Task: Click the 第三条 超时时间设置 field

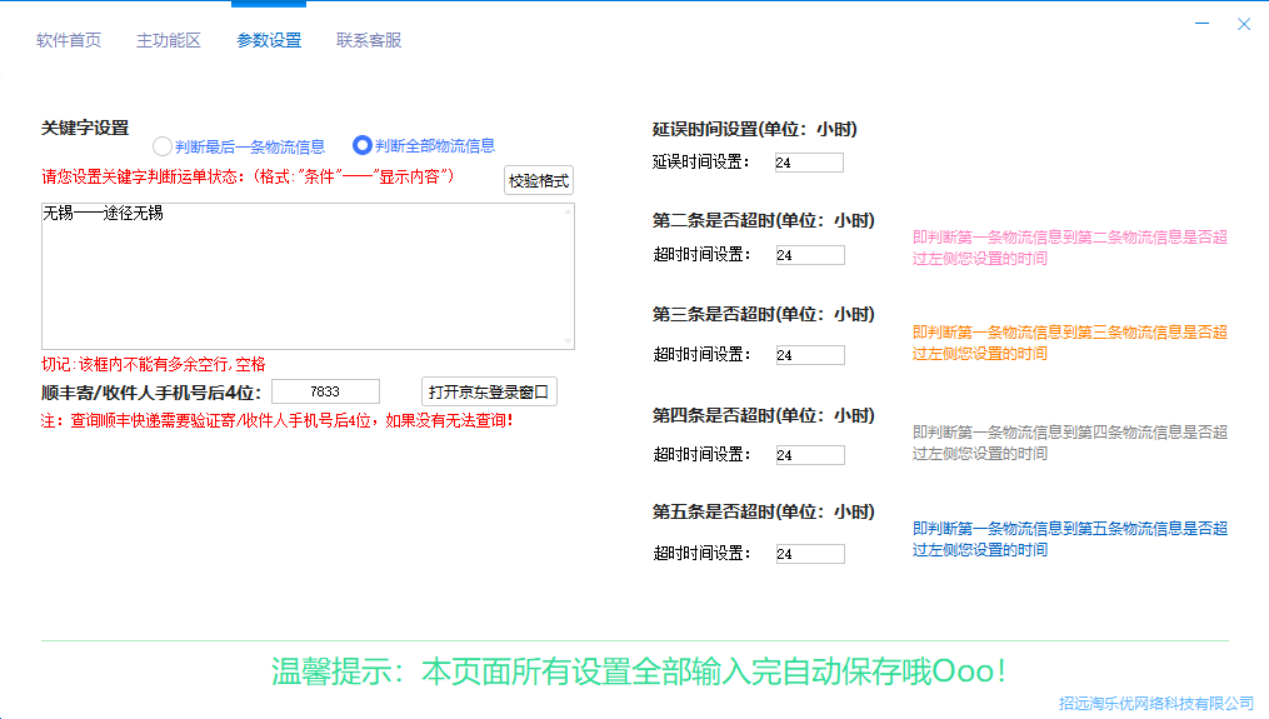Action: [810, 355]
